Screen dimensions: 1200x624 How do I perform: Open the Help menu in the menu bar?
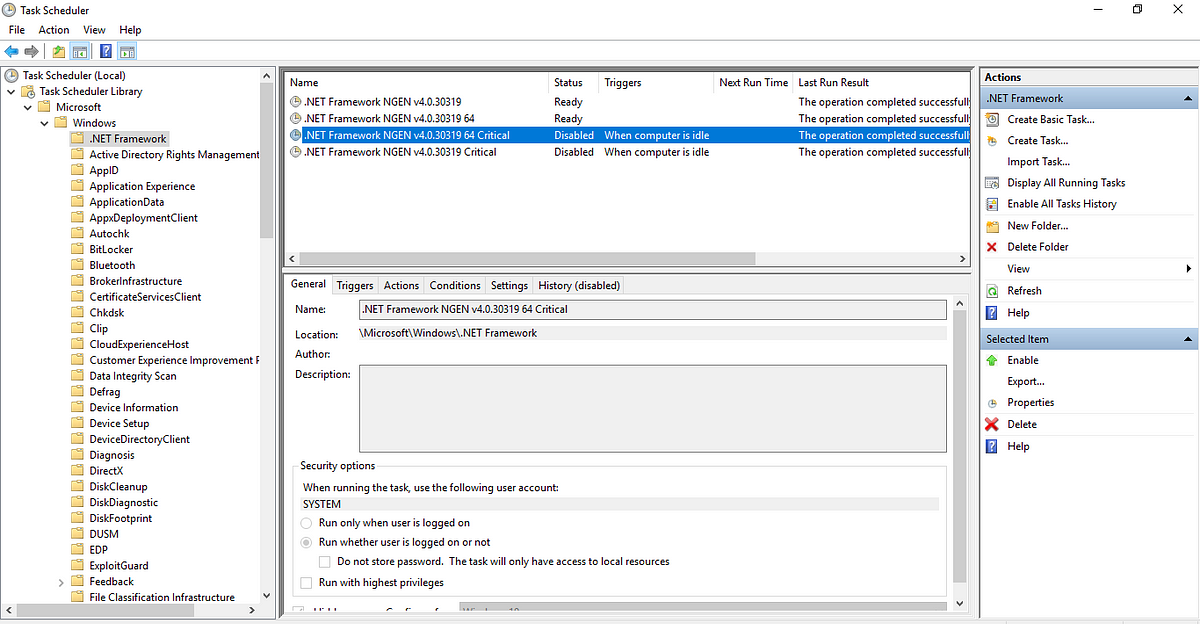coord(130,30)
